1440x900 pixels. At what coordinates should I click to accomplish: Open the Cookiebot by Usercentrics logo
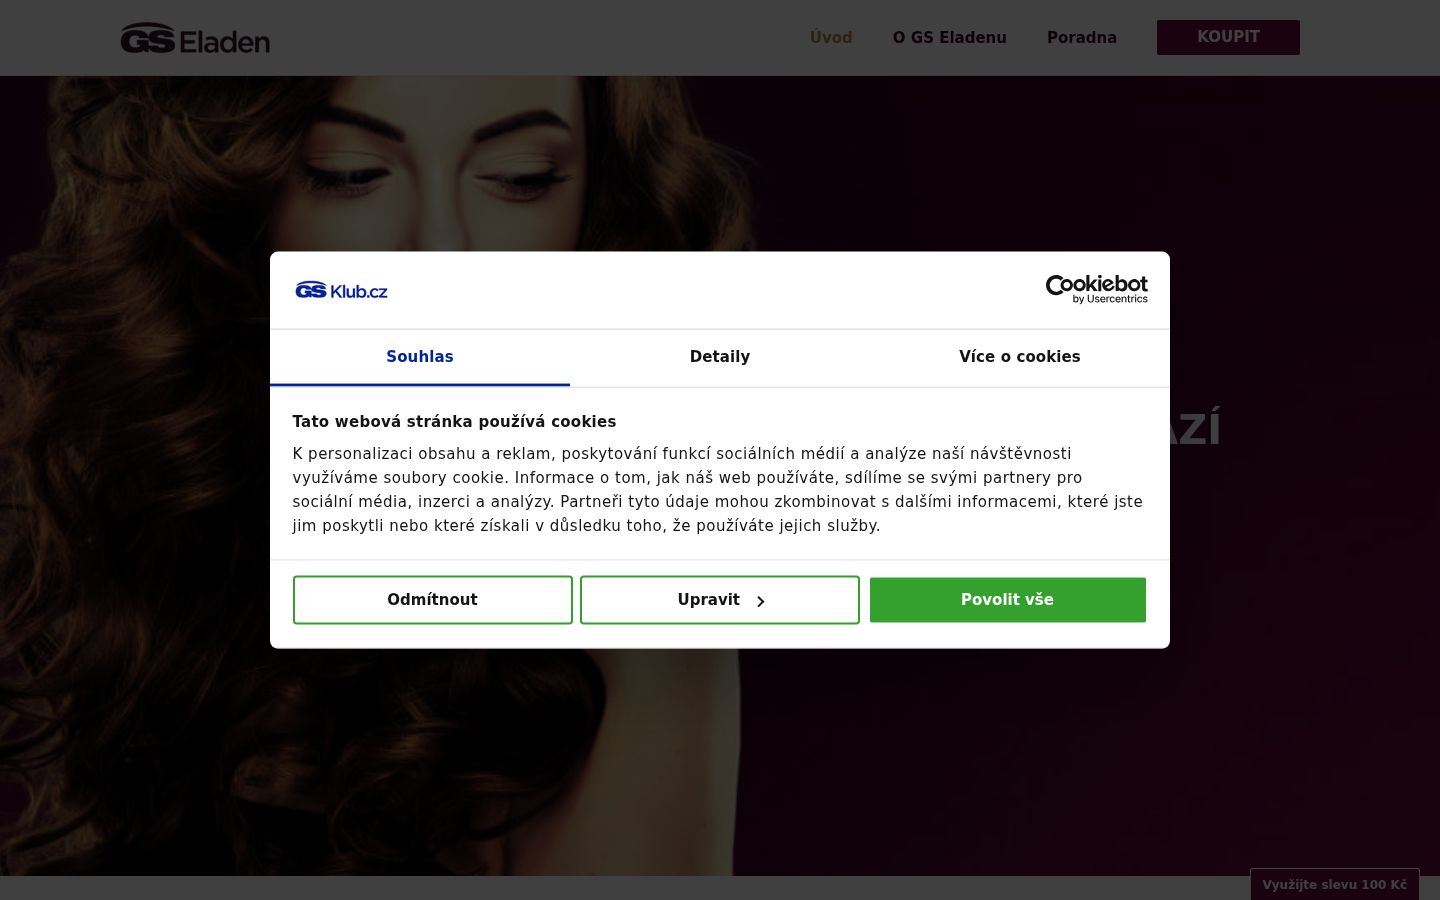[x=1096, y=289]
